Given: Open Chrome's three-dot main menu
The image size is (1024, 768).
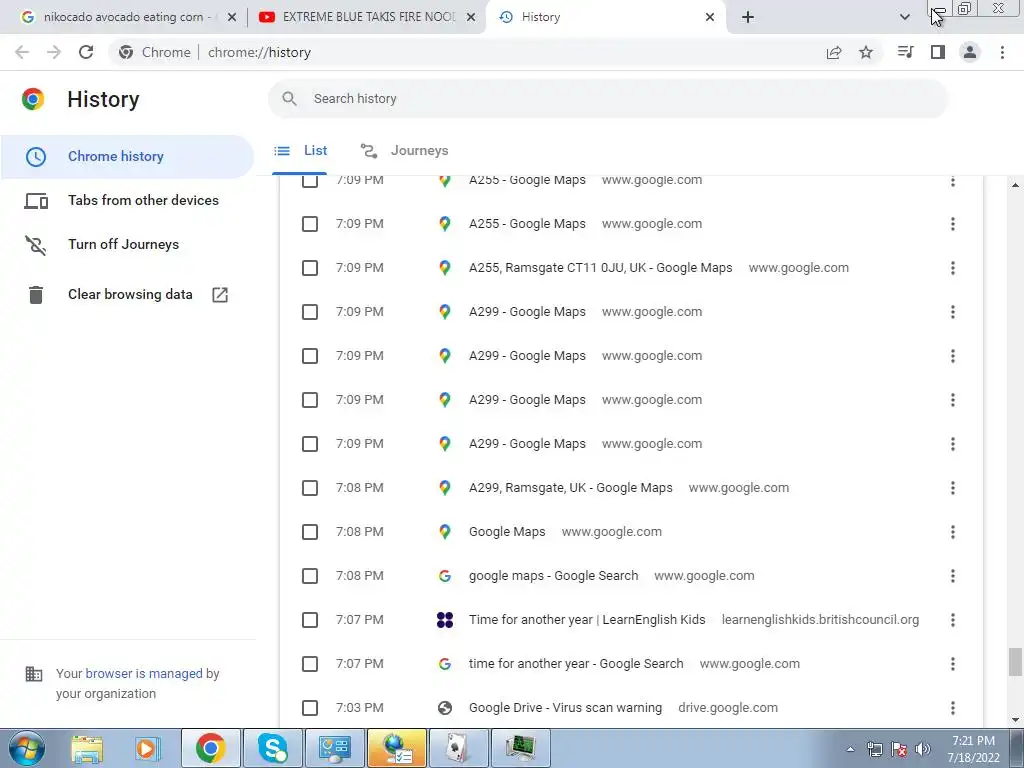Looking at the screenshot, I should 1002,52.
